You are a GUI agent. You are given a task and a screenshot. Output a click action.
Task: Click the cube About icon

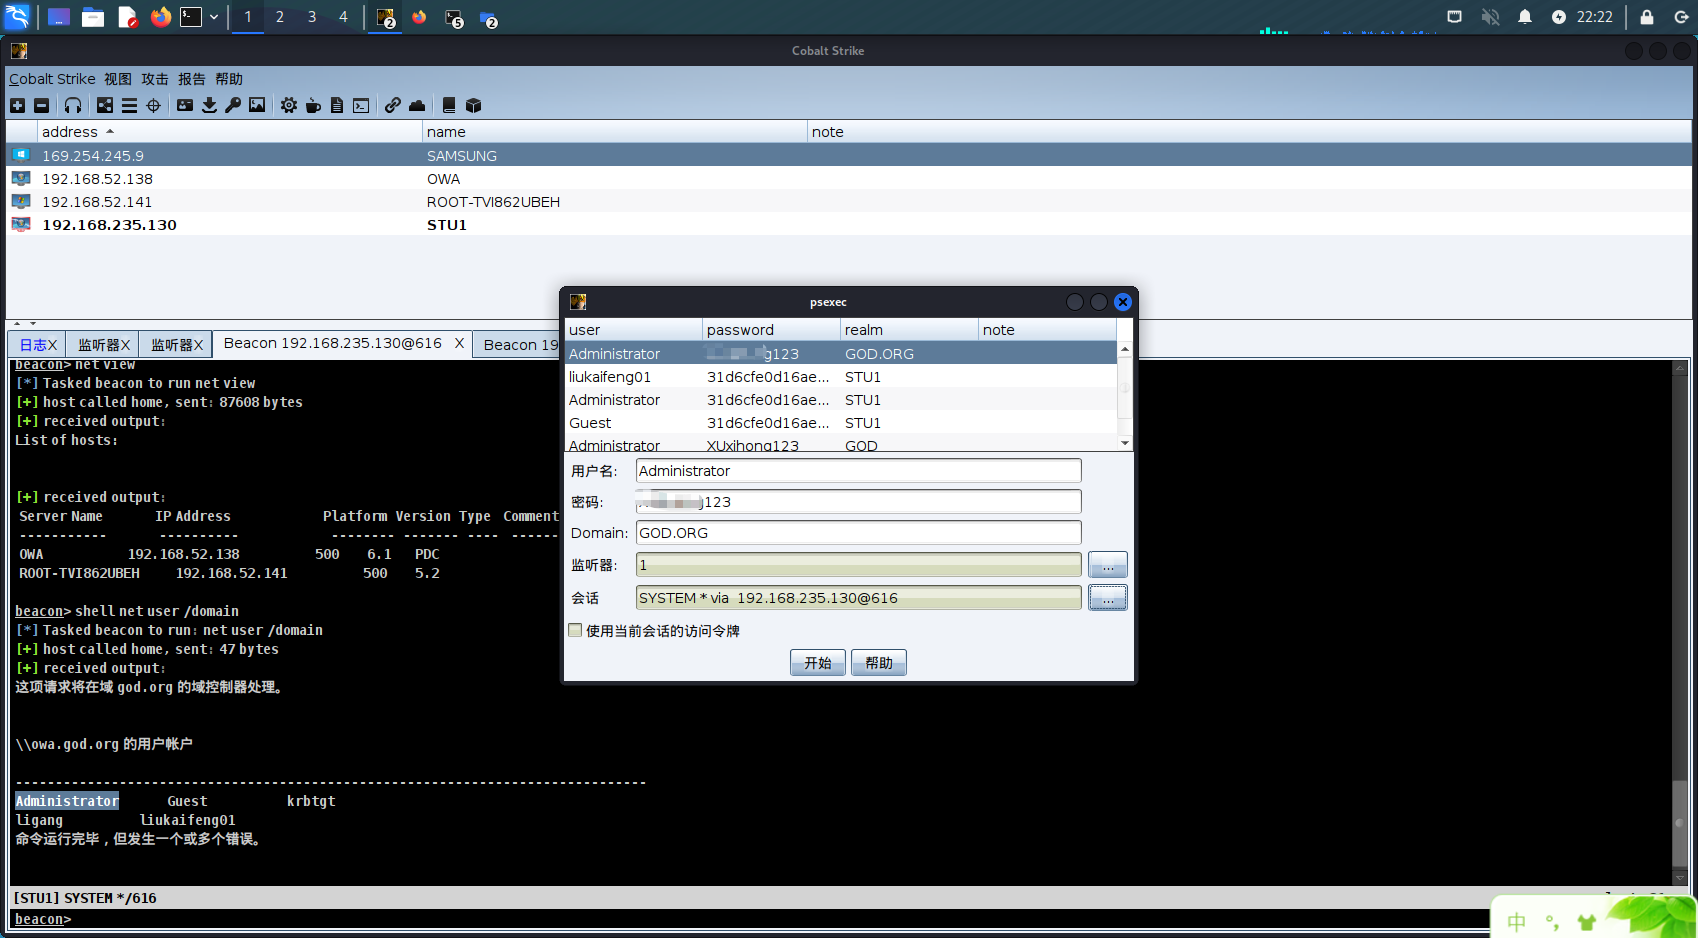click(x=473, y=105)
